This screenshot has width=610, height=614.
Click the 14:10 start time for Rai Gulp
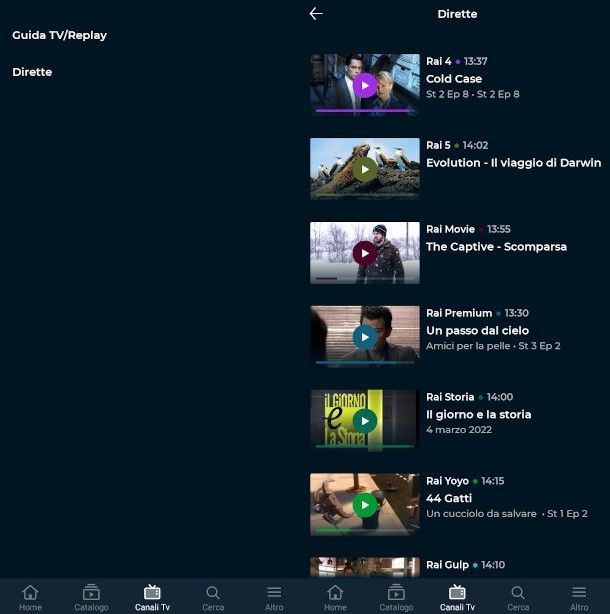[493, 565]
